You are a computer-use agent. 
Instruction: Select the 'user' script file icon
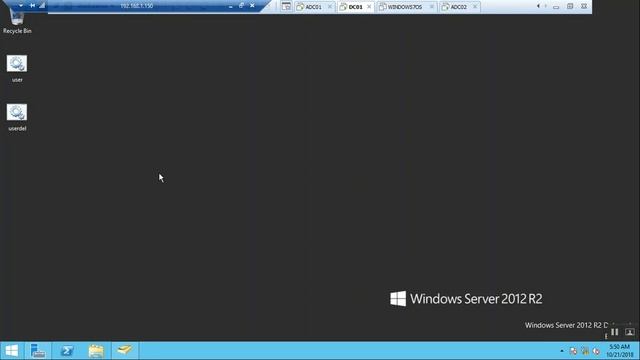click(17, 68)
